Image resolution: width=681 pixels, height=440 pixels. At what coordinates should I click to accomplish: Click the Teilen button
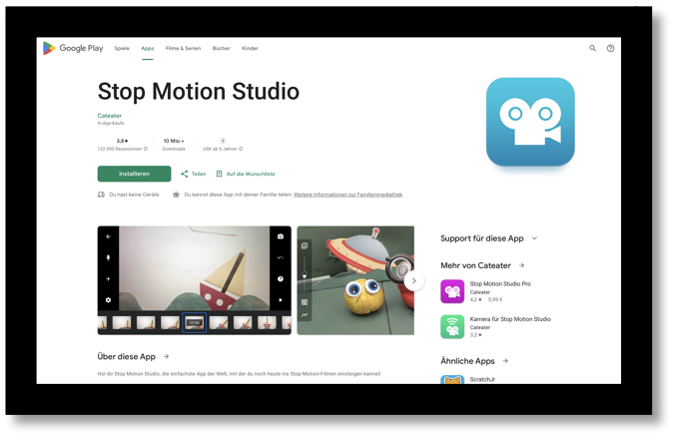194,174
